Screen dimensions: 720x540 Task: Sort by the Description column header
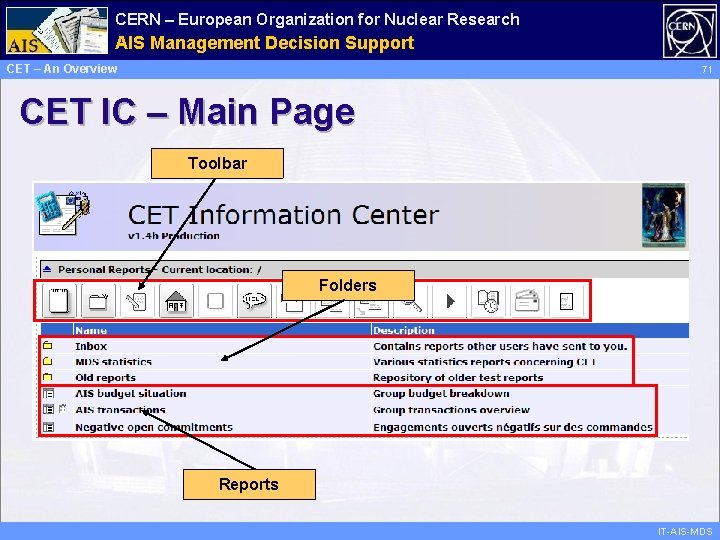pyautogui.click(x=404, y=330)
